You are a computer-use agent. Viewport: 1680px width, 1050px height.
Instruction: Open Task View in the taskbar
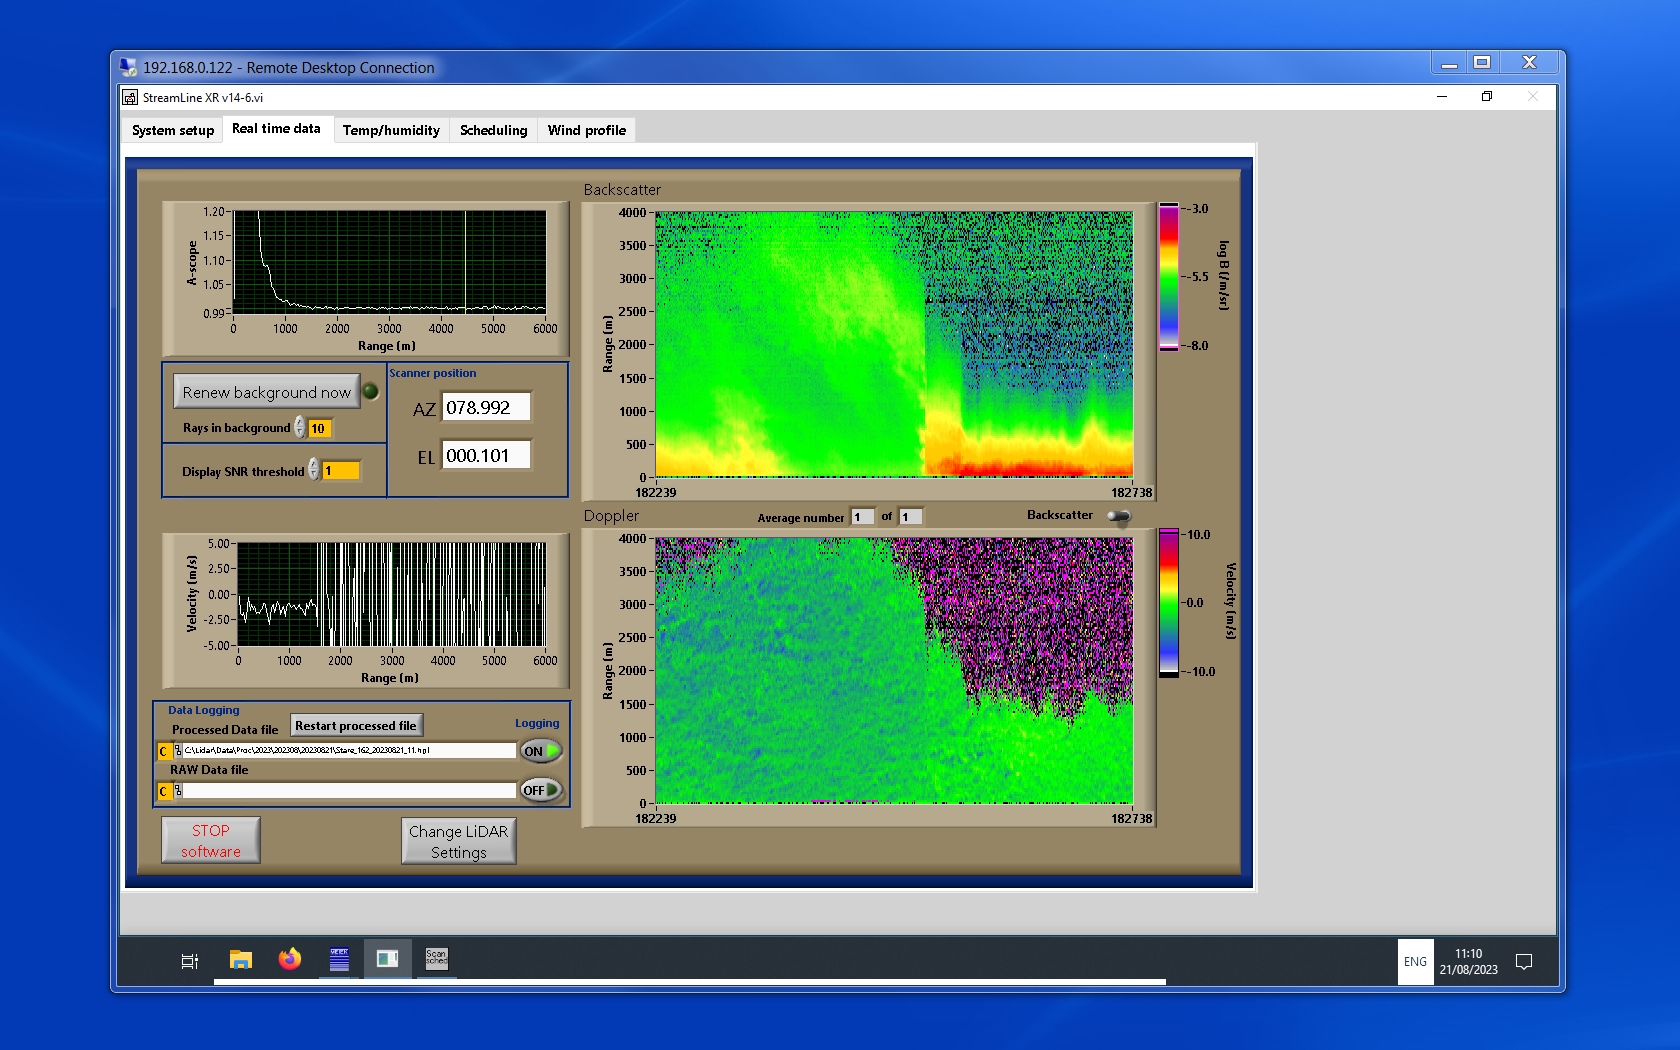pos(189,961)
